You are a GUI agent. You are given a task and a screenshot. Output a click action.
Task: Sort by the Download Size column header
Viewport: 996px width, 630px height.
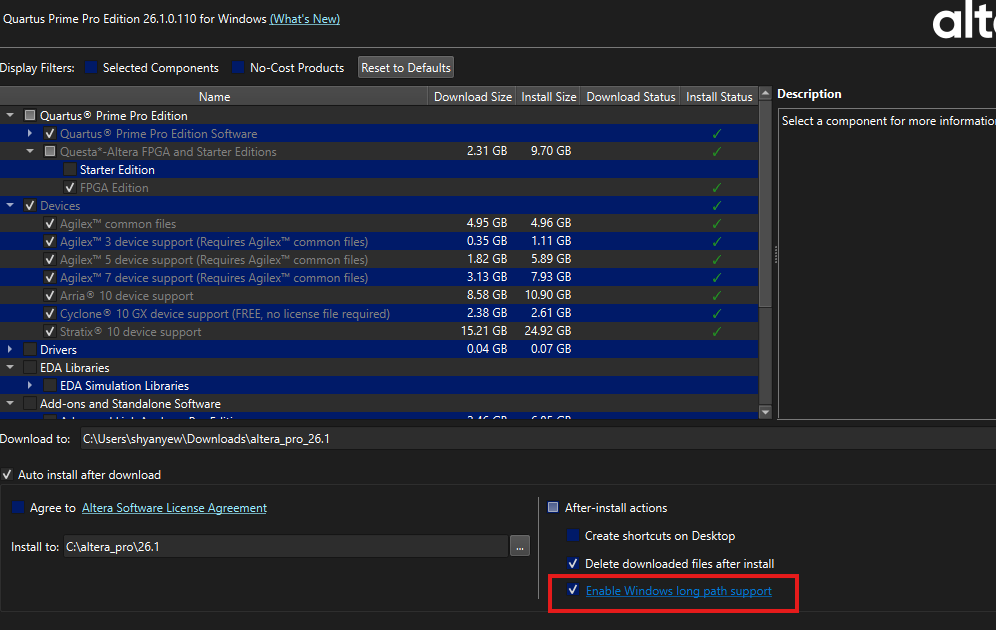click(x=472, y=97)
